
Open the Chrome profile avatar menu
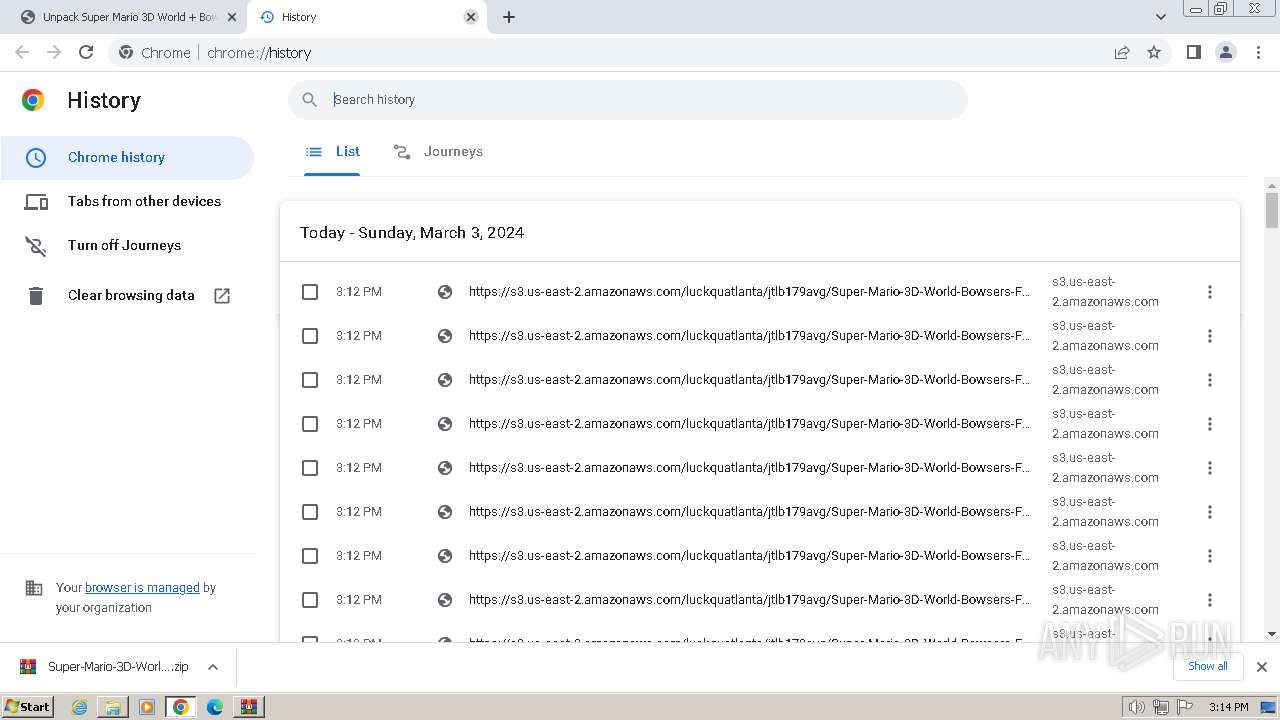point(1225,52)
